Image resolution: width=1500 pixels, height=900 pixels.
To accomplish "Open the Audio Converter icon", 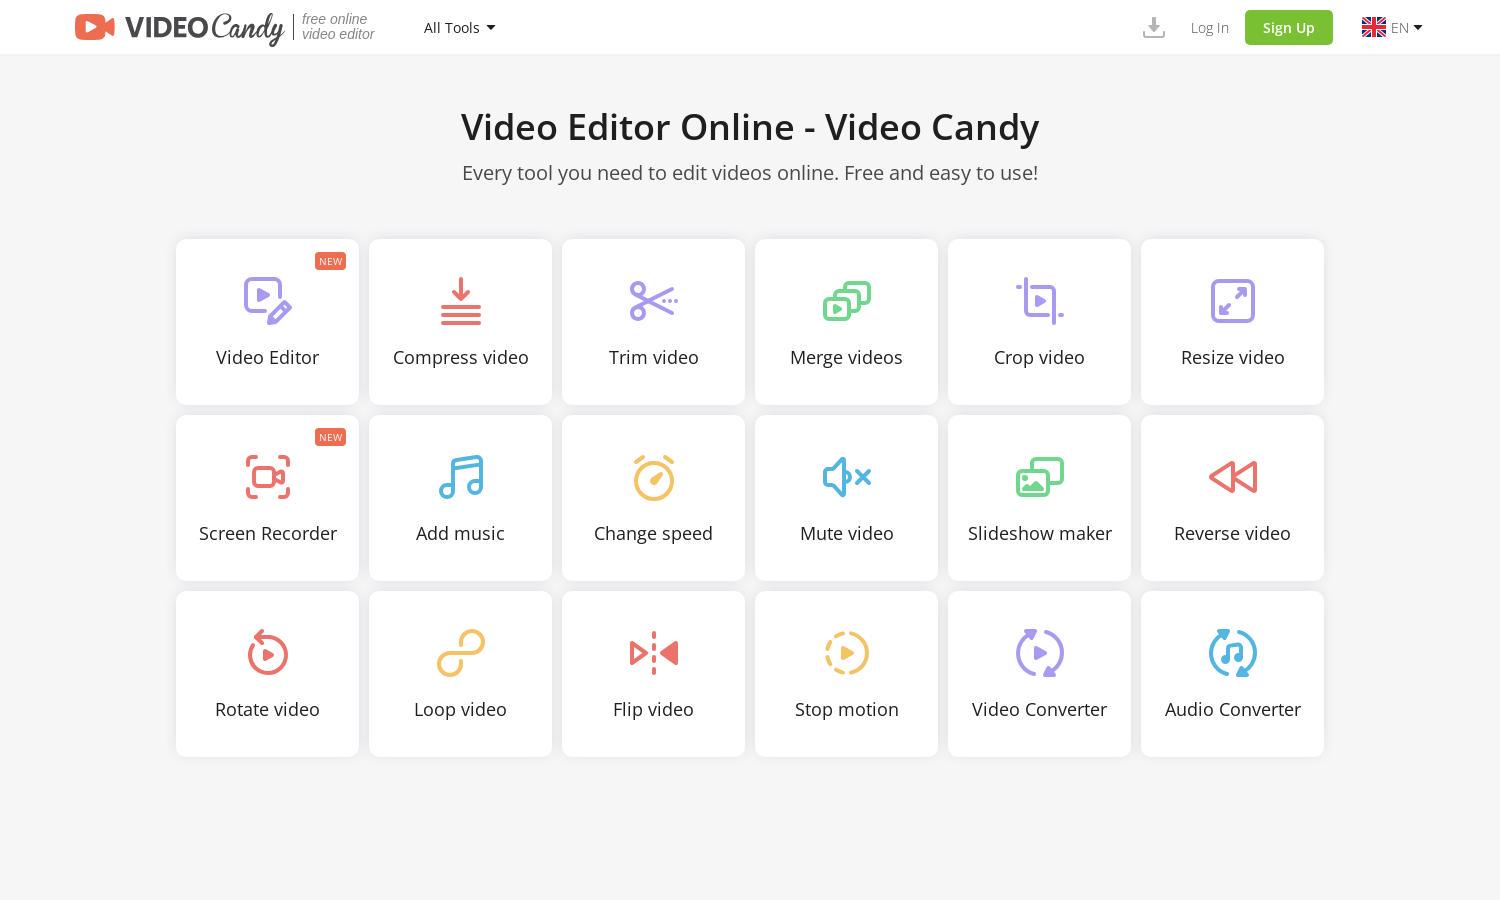I will (1233, 653).
